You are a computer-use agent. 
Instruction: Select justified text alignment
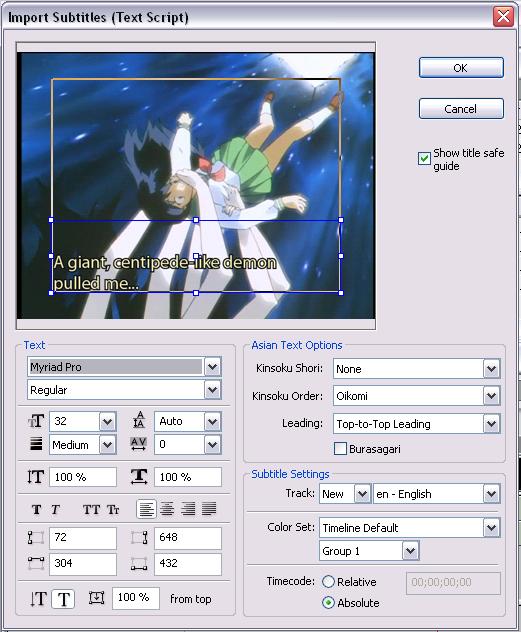(x=209, y=509)
